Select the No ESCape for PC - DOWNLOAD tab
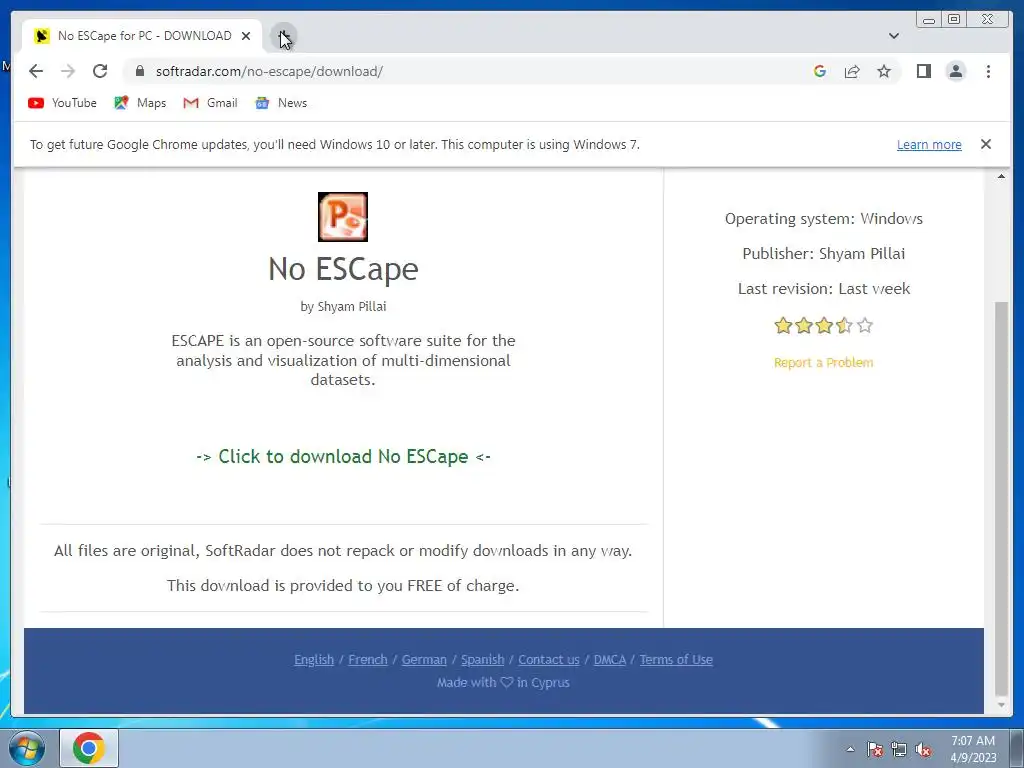Image resolution: width=1024 pixels, height=768 pixels. [142, 36]
